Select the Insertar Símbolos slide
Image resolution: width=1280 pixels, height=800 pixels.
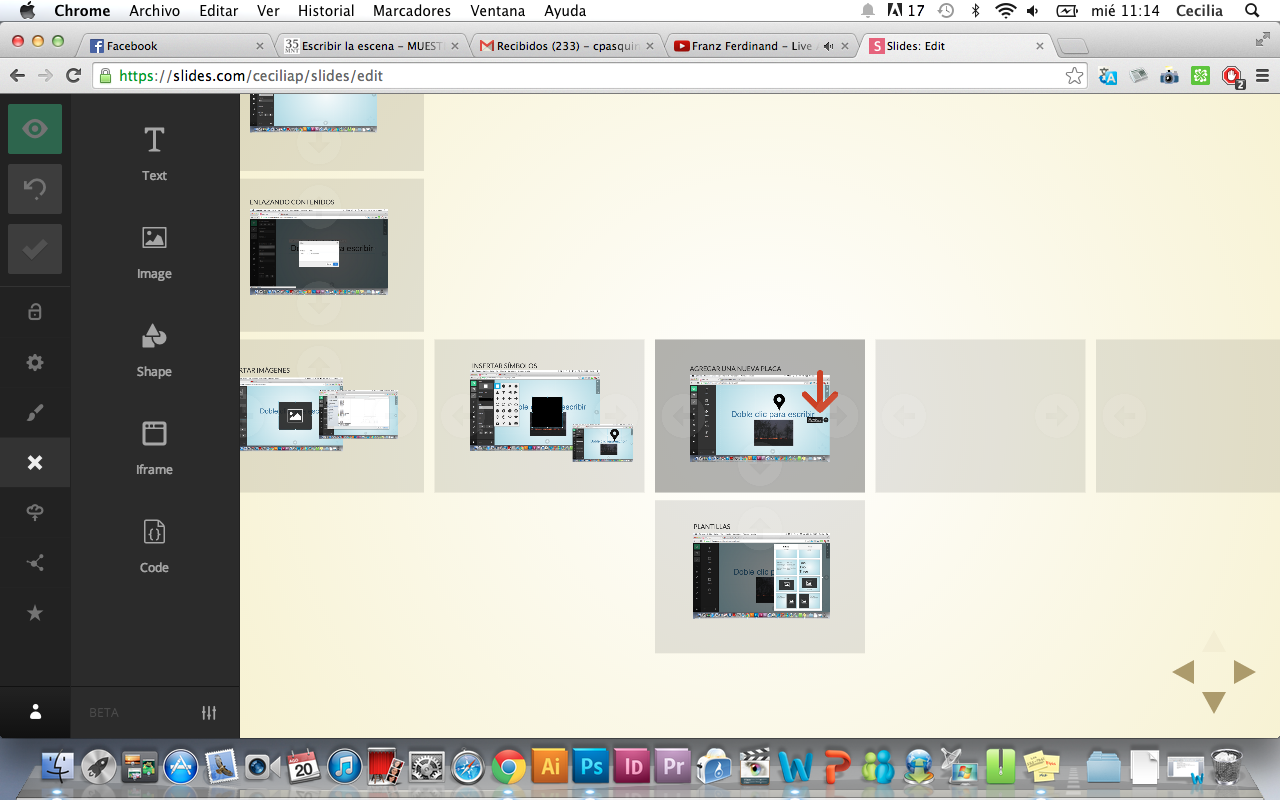coord(539,416)
